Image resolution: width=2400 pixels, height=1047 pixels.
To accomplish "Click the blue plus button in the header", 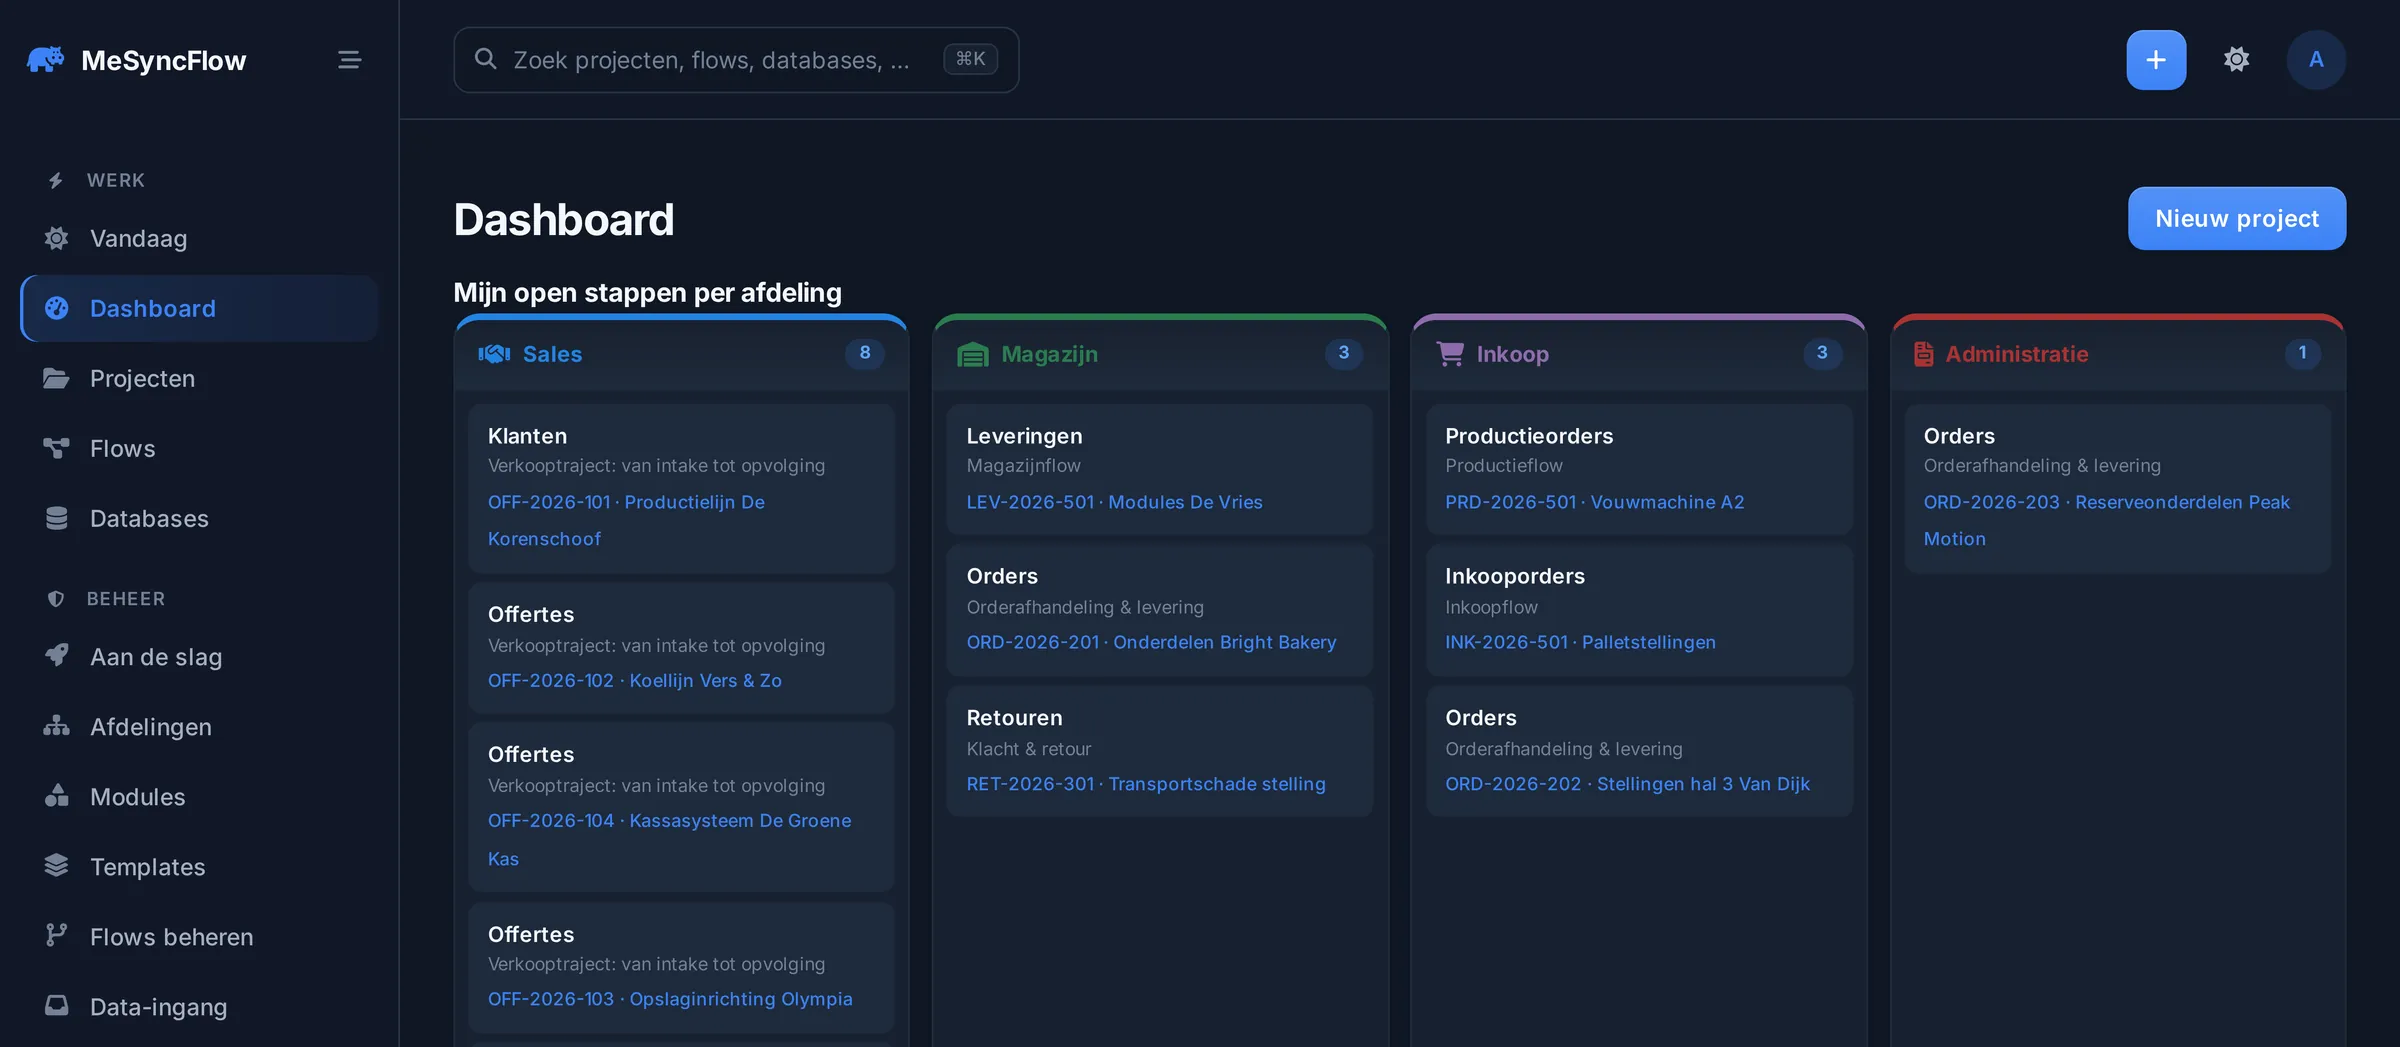I will point(2156,60).
